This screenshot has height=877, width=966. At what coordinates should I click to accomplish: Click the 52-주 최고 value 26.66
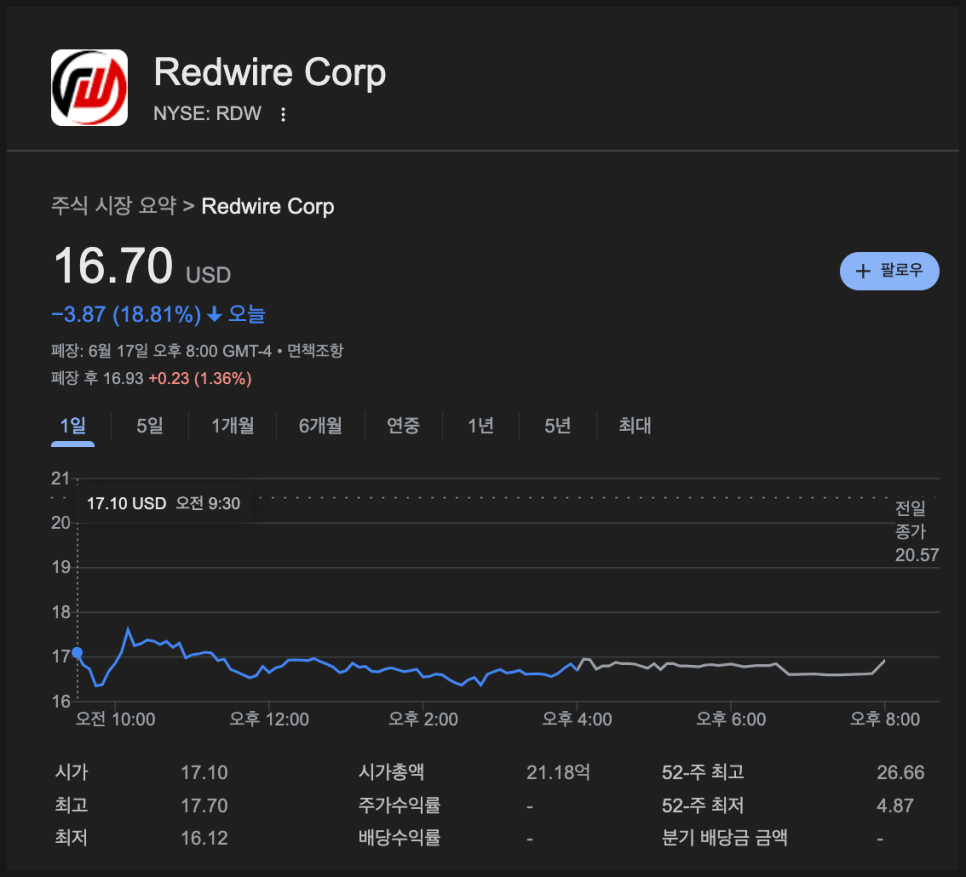pos(900,772)
